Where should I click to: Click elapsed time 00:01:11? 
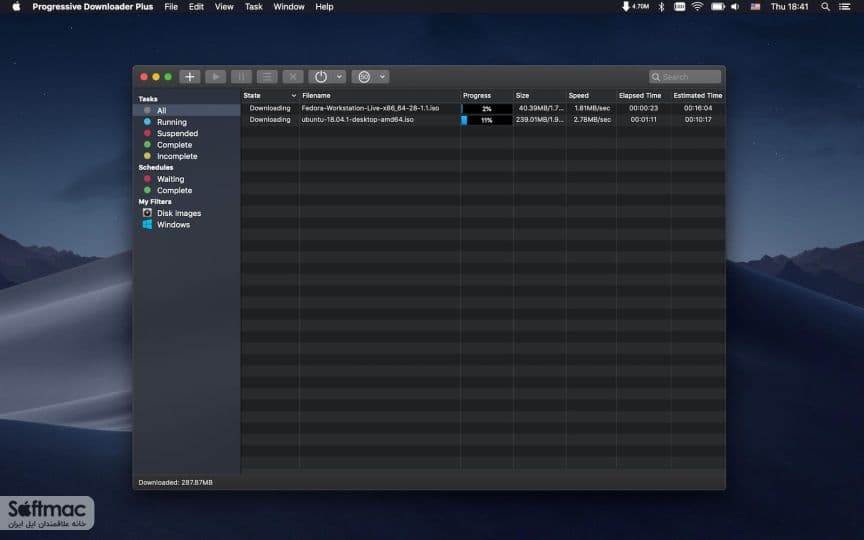tap(644, 120)
